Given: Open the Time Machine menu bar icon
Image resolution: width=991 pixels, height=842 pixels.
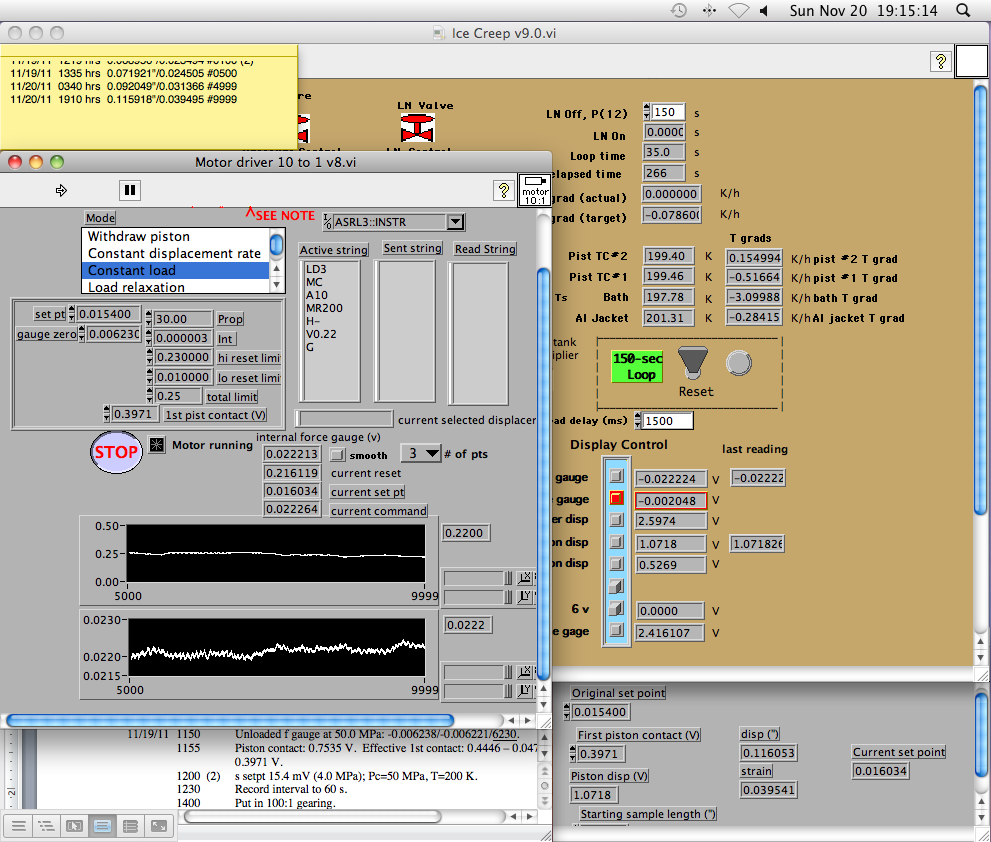Looking at the screenshot, I should (679, 10).
